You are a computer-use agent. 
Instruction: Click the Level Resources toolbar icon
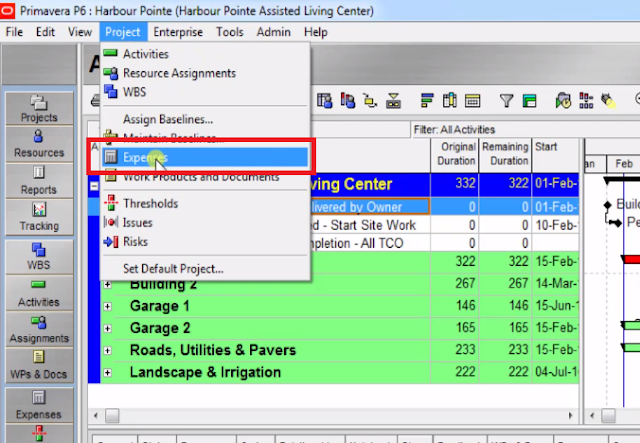click(586, 100)
